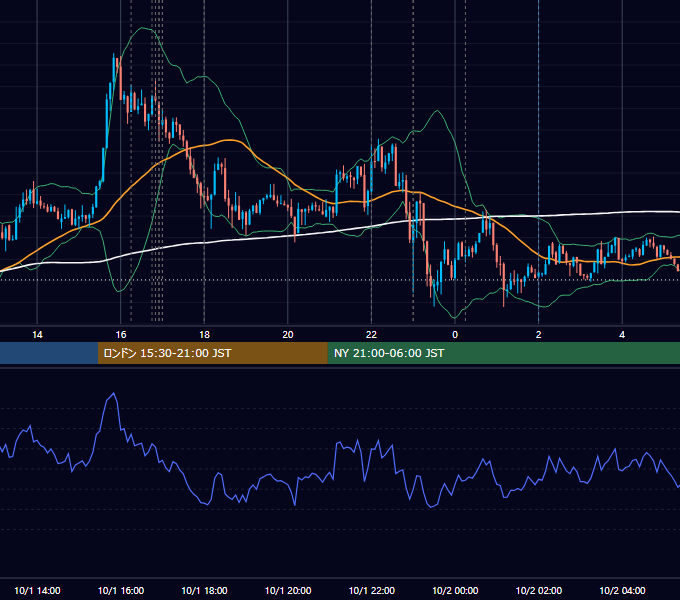
Task: Click the 2 hour label on price chart axis
Action: (x=539, y=335)
